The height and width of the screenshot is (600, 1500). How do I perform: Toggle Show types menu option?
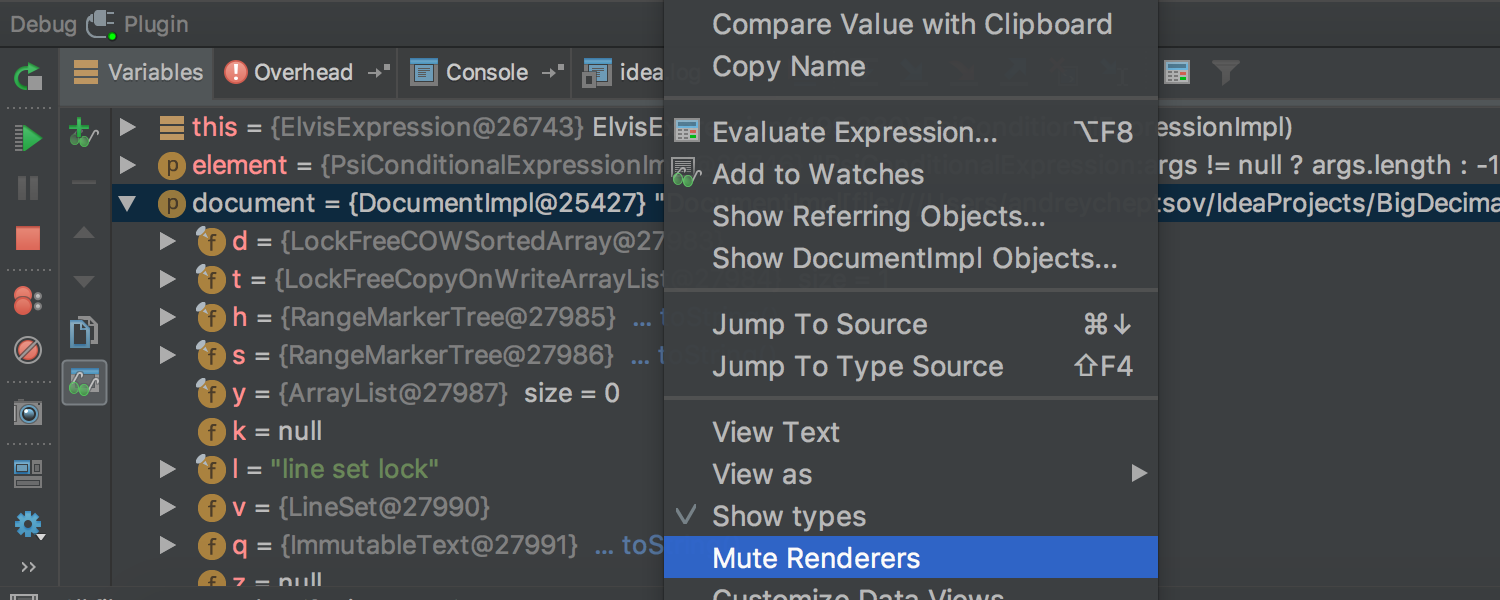pyautogui.click(x=789, y=517)
